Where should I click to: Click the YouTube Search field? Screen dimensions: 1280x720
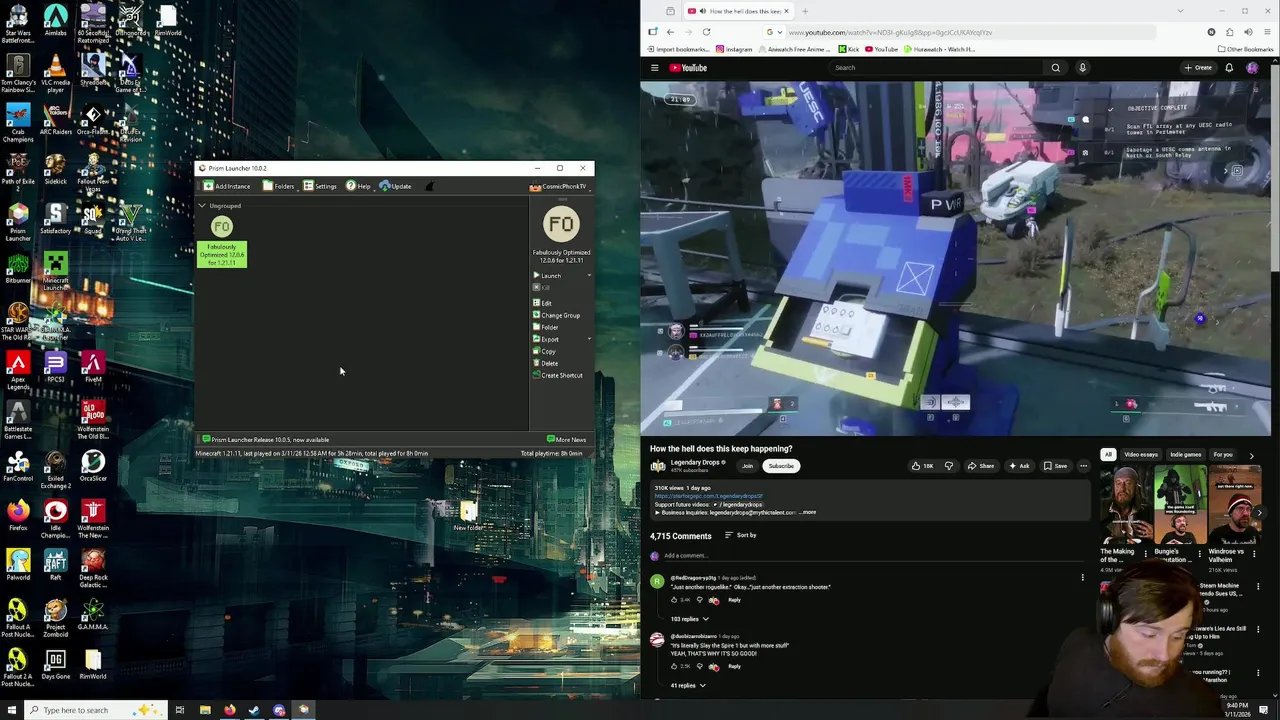coord(935,68)
